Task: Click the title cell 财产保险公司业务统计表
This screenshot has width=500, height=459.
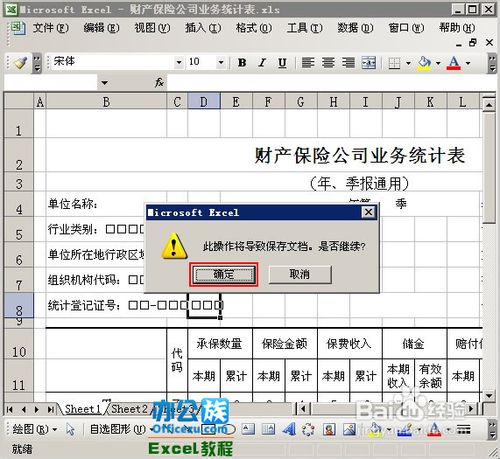Action: coord(360,156)
